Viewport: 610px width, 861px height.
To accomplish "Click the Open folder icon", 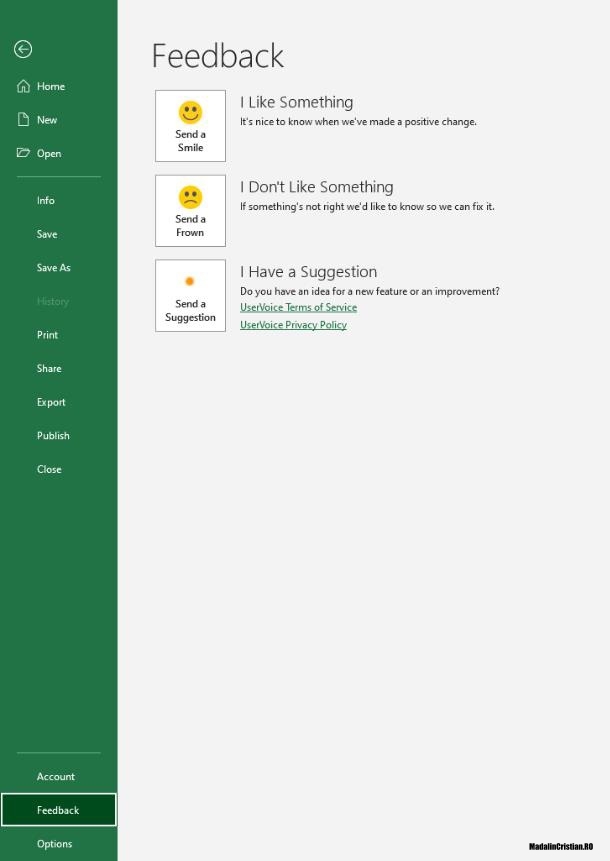I will (x=23, y=153).
